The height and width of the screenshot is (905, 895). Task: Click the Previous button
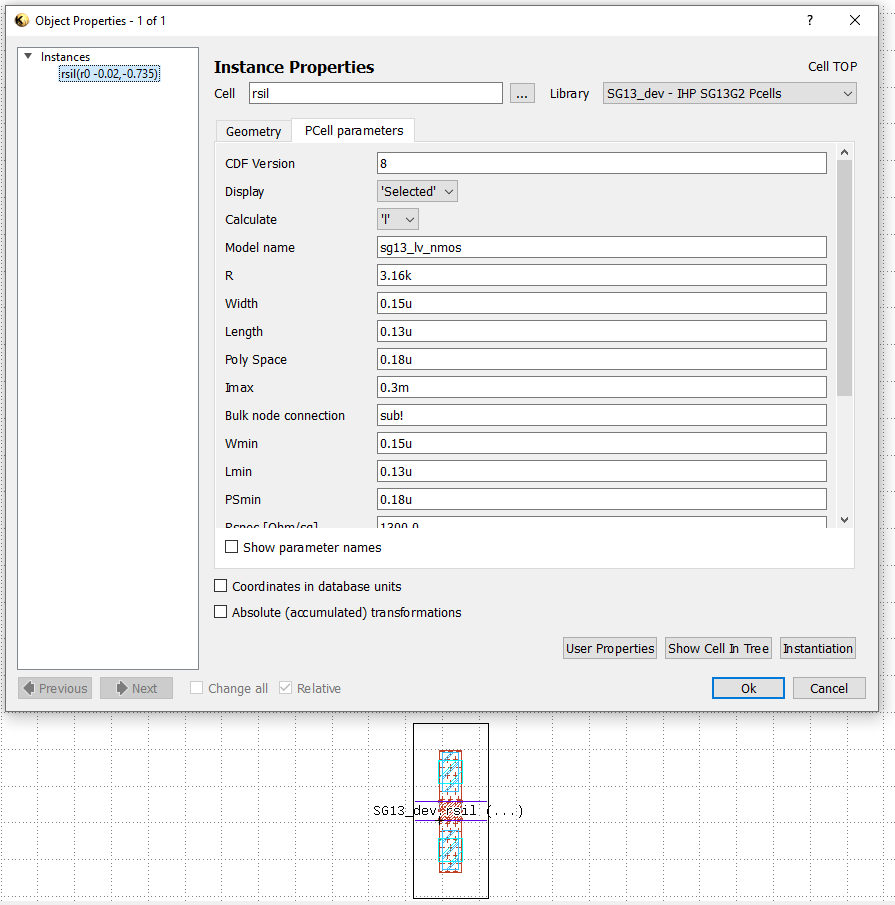click(55, 688)
